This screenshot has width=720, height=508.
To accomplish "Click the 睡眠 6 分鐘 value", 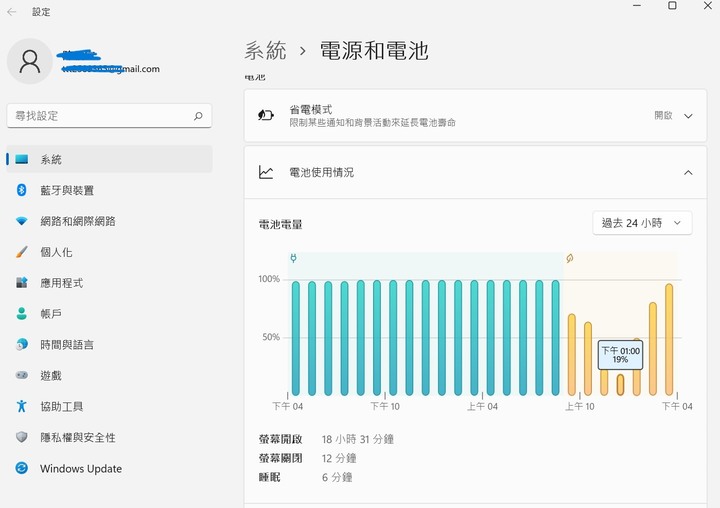I will click(337, 477).
